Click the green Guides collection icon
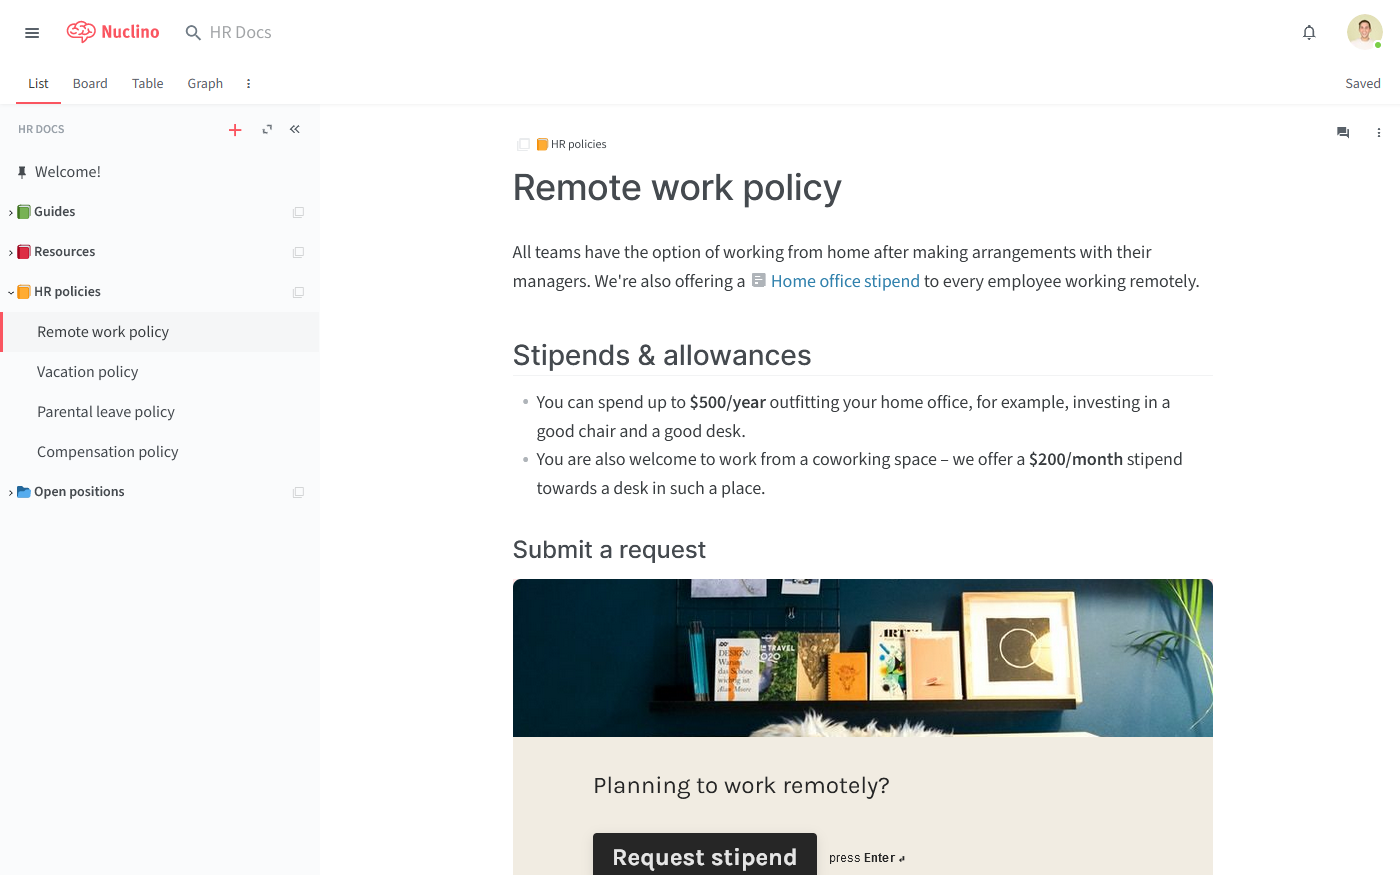 [x=24, y=212]
